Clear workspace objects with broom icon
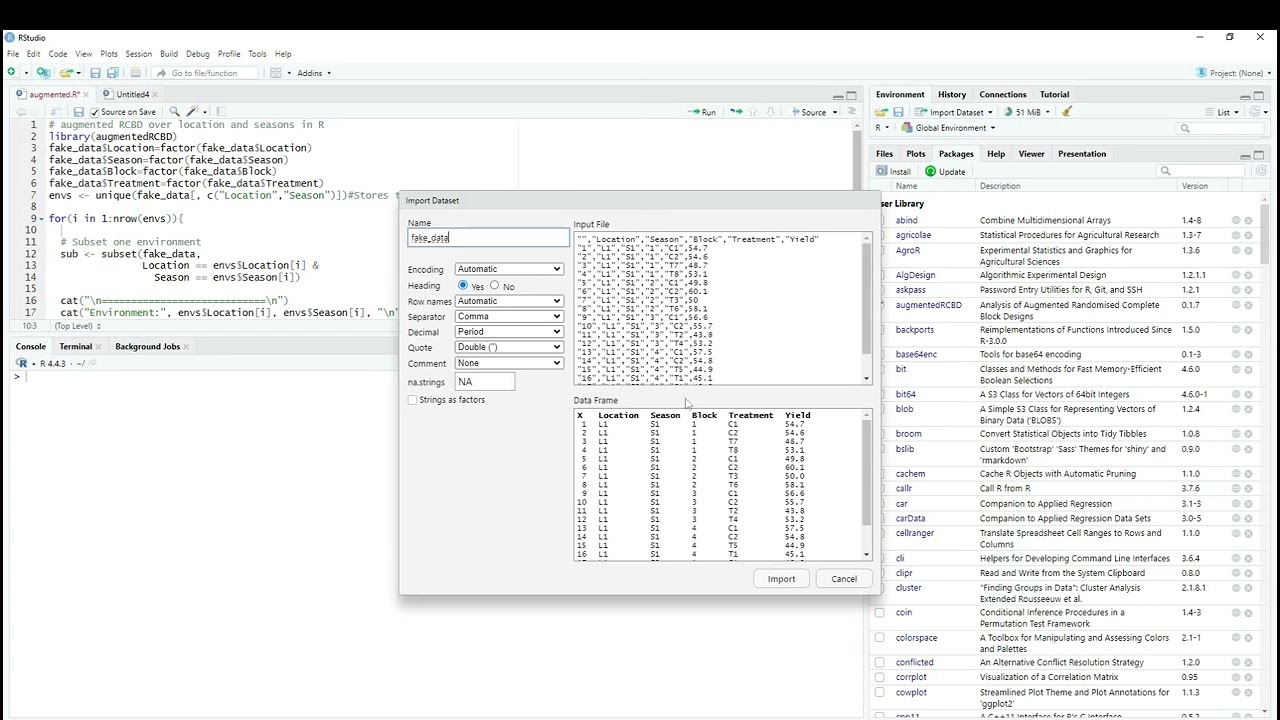The height and width of the screenshot is (720, 1280). [1067, 112]
